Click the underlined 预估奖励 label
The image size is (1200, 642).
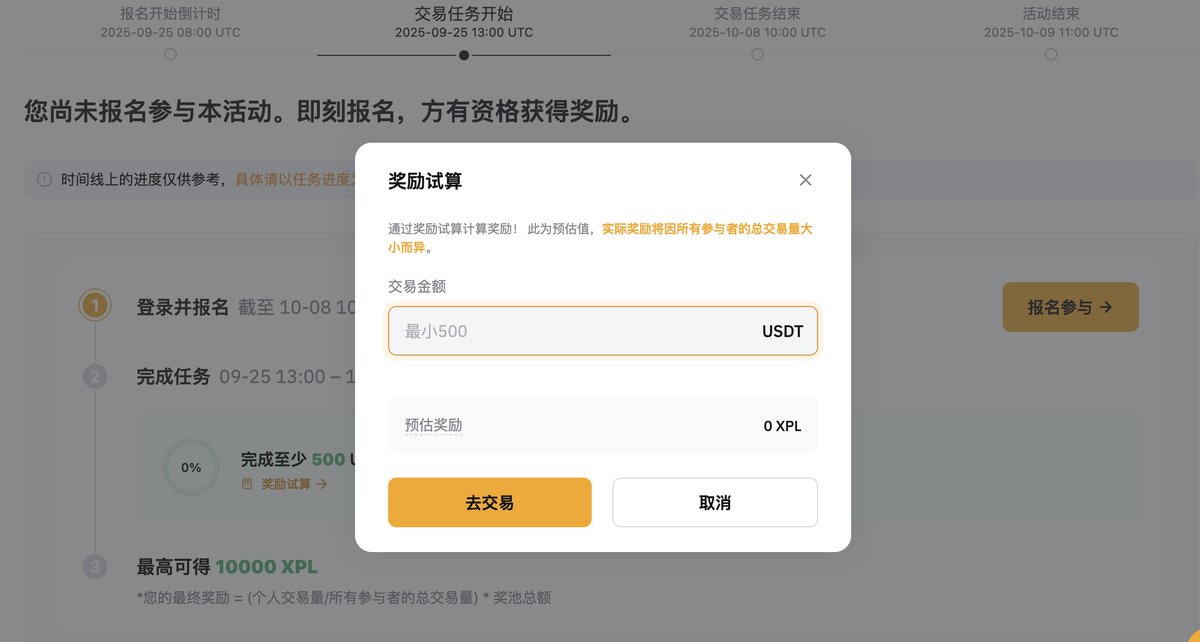(x=433, y=425)
